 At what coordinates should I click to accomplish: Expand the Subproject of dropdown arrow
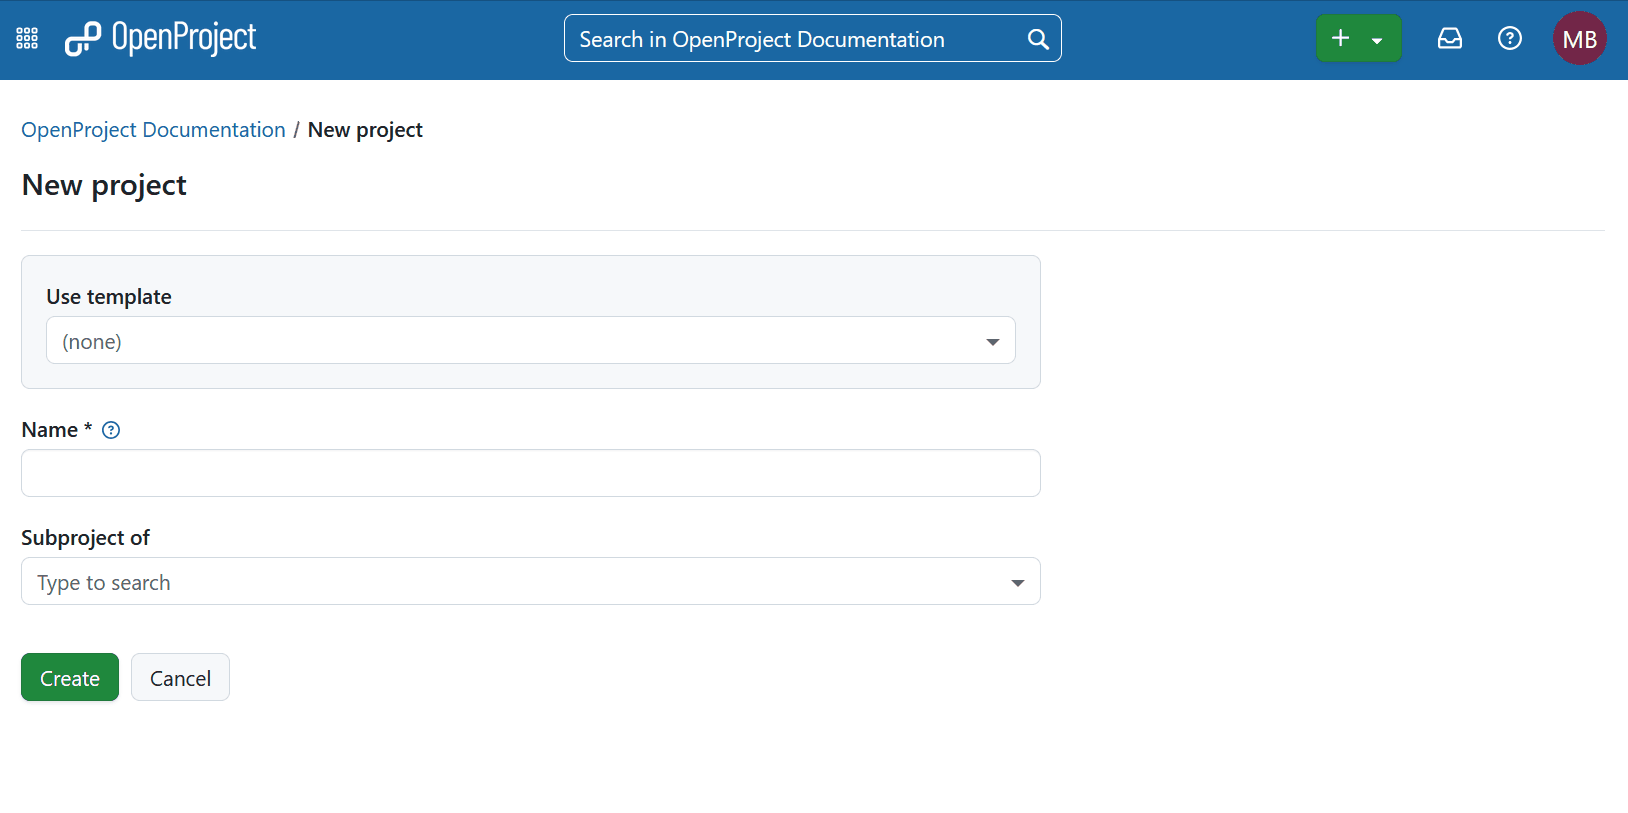coord(1017,583)
